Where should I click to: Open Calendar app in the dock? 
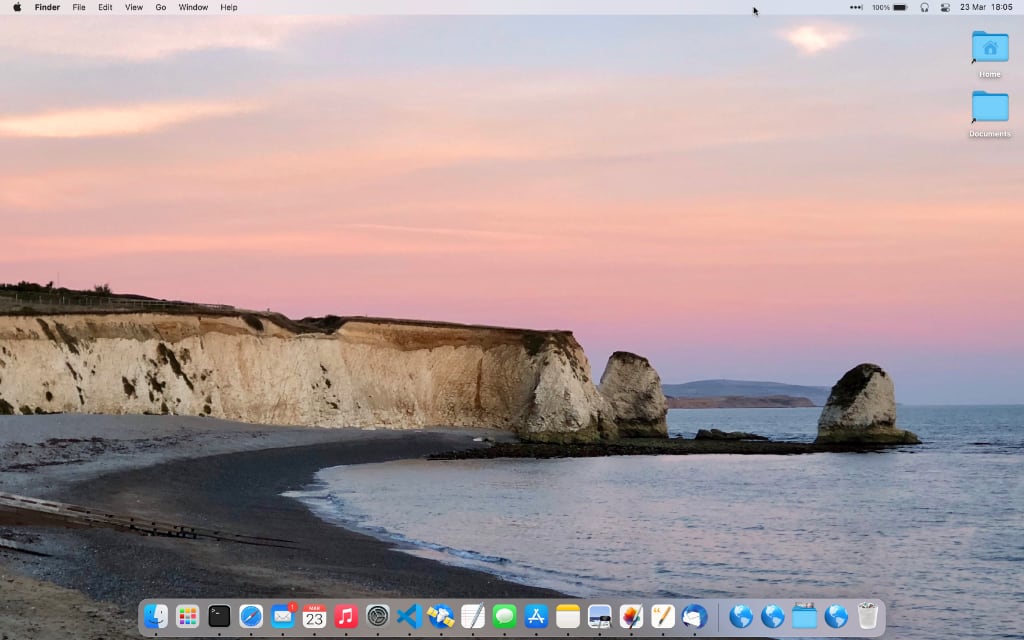point(315,617)
